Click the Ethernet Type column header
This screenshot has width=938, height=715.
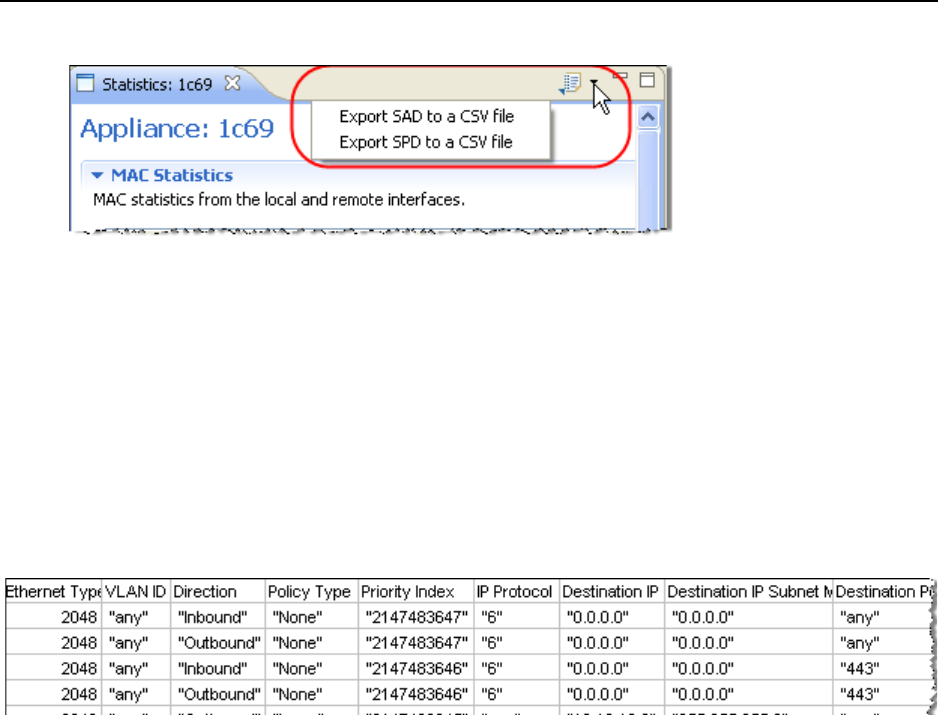(53, 592)
